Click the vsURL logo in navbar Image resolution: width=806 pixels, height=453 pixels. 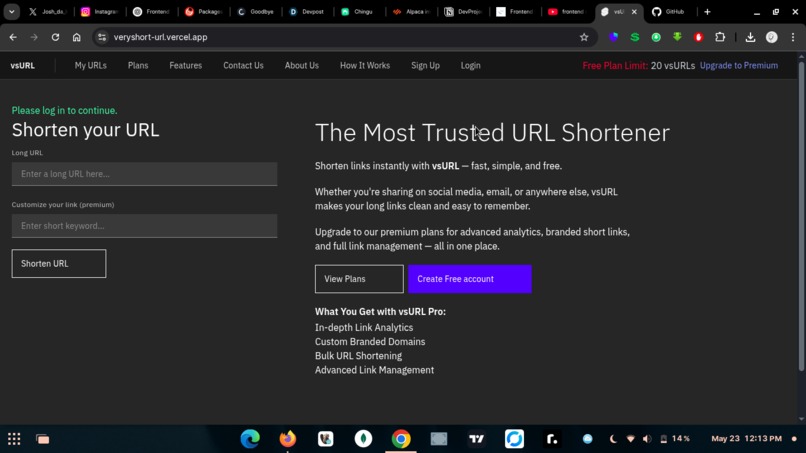click(23, 66)
